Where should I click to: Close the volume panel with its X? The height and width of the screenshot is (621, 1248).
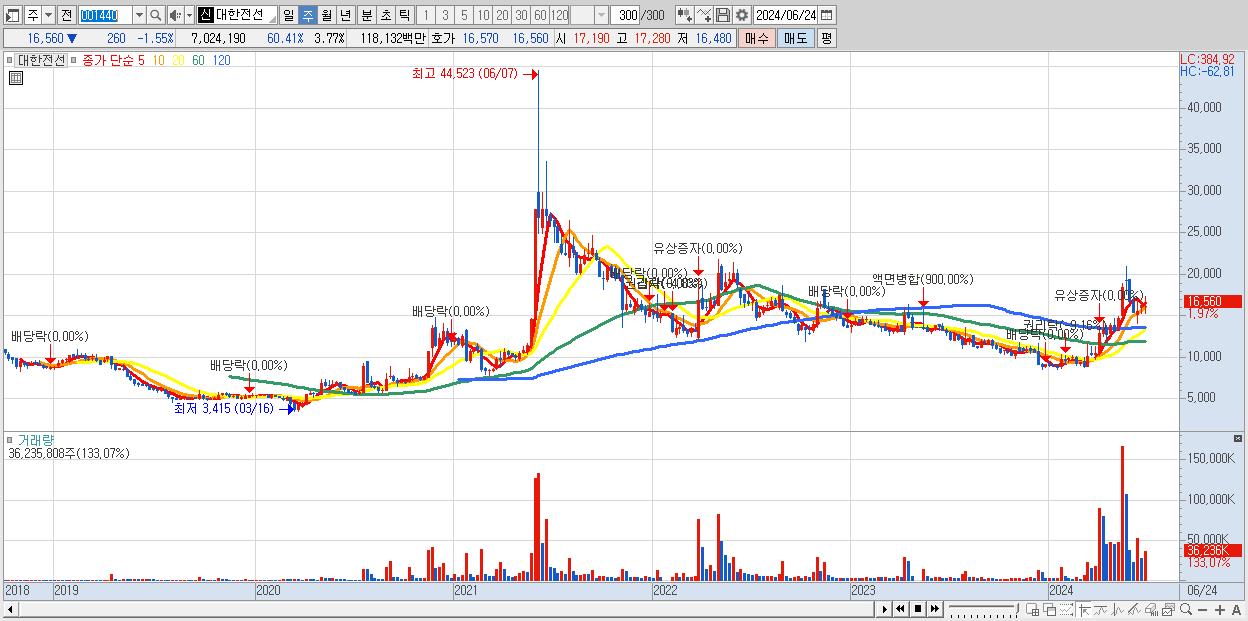(1240, 438)
